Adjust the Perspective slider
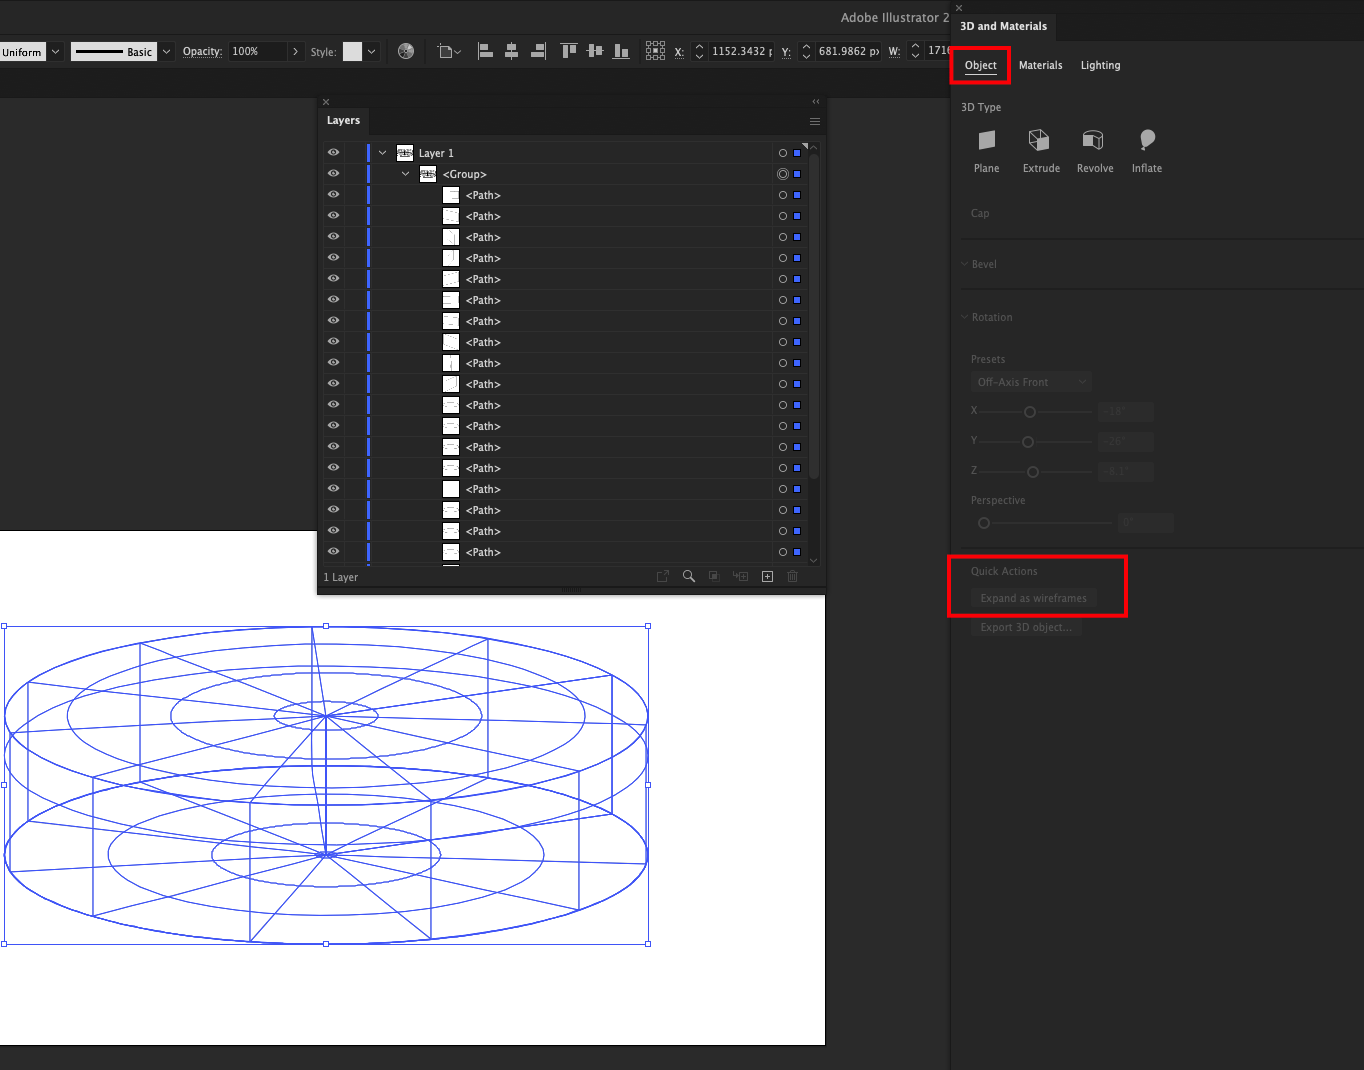1364x1070 pixels. click(983, 522)
